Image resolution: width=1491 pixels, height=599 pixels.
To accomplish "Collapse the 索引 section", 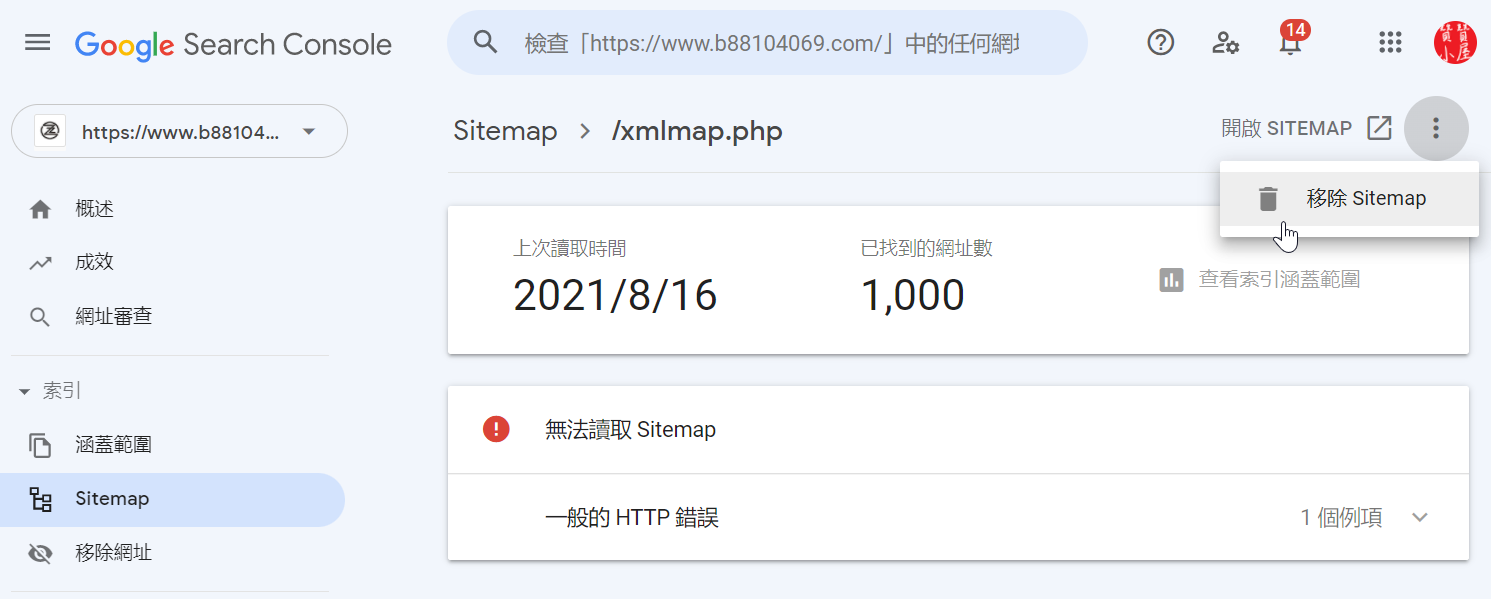I will [x=49, y=391].
